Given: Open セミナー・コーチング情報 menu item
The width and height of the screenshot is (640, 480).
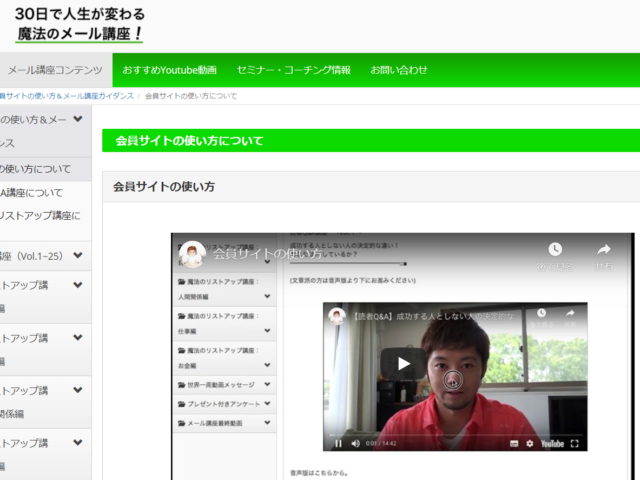Looking at the screenshot, I should click(x=293, y=70).
